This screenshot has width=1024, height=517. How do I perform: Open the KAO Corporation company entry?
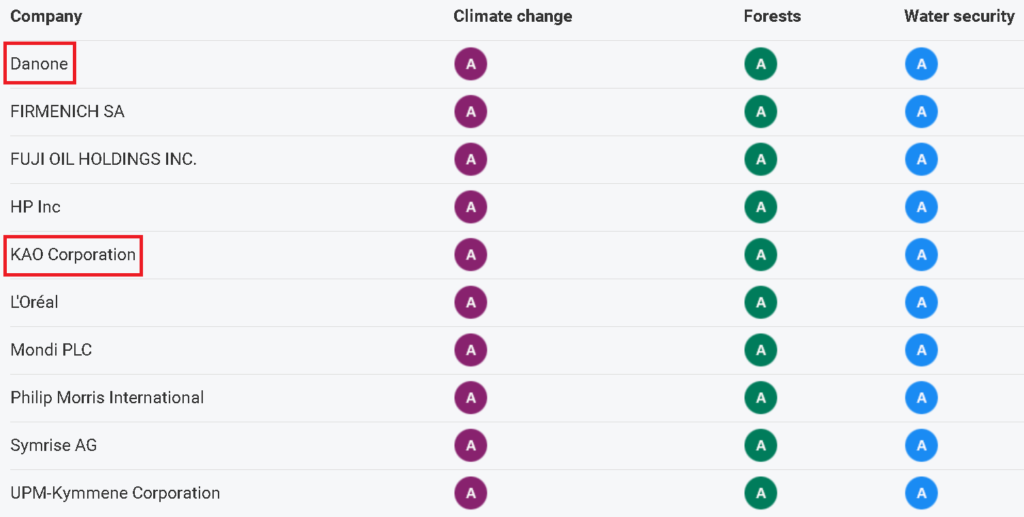(x=72, y=255)
